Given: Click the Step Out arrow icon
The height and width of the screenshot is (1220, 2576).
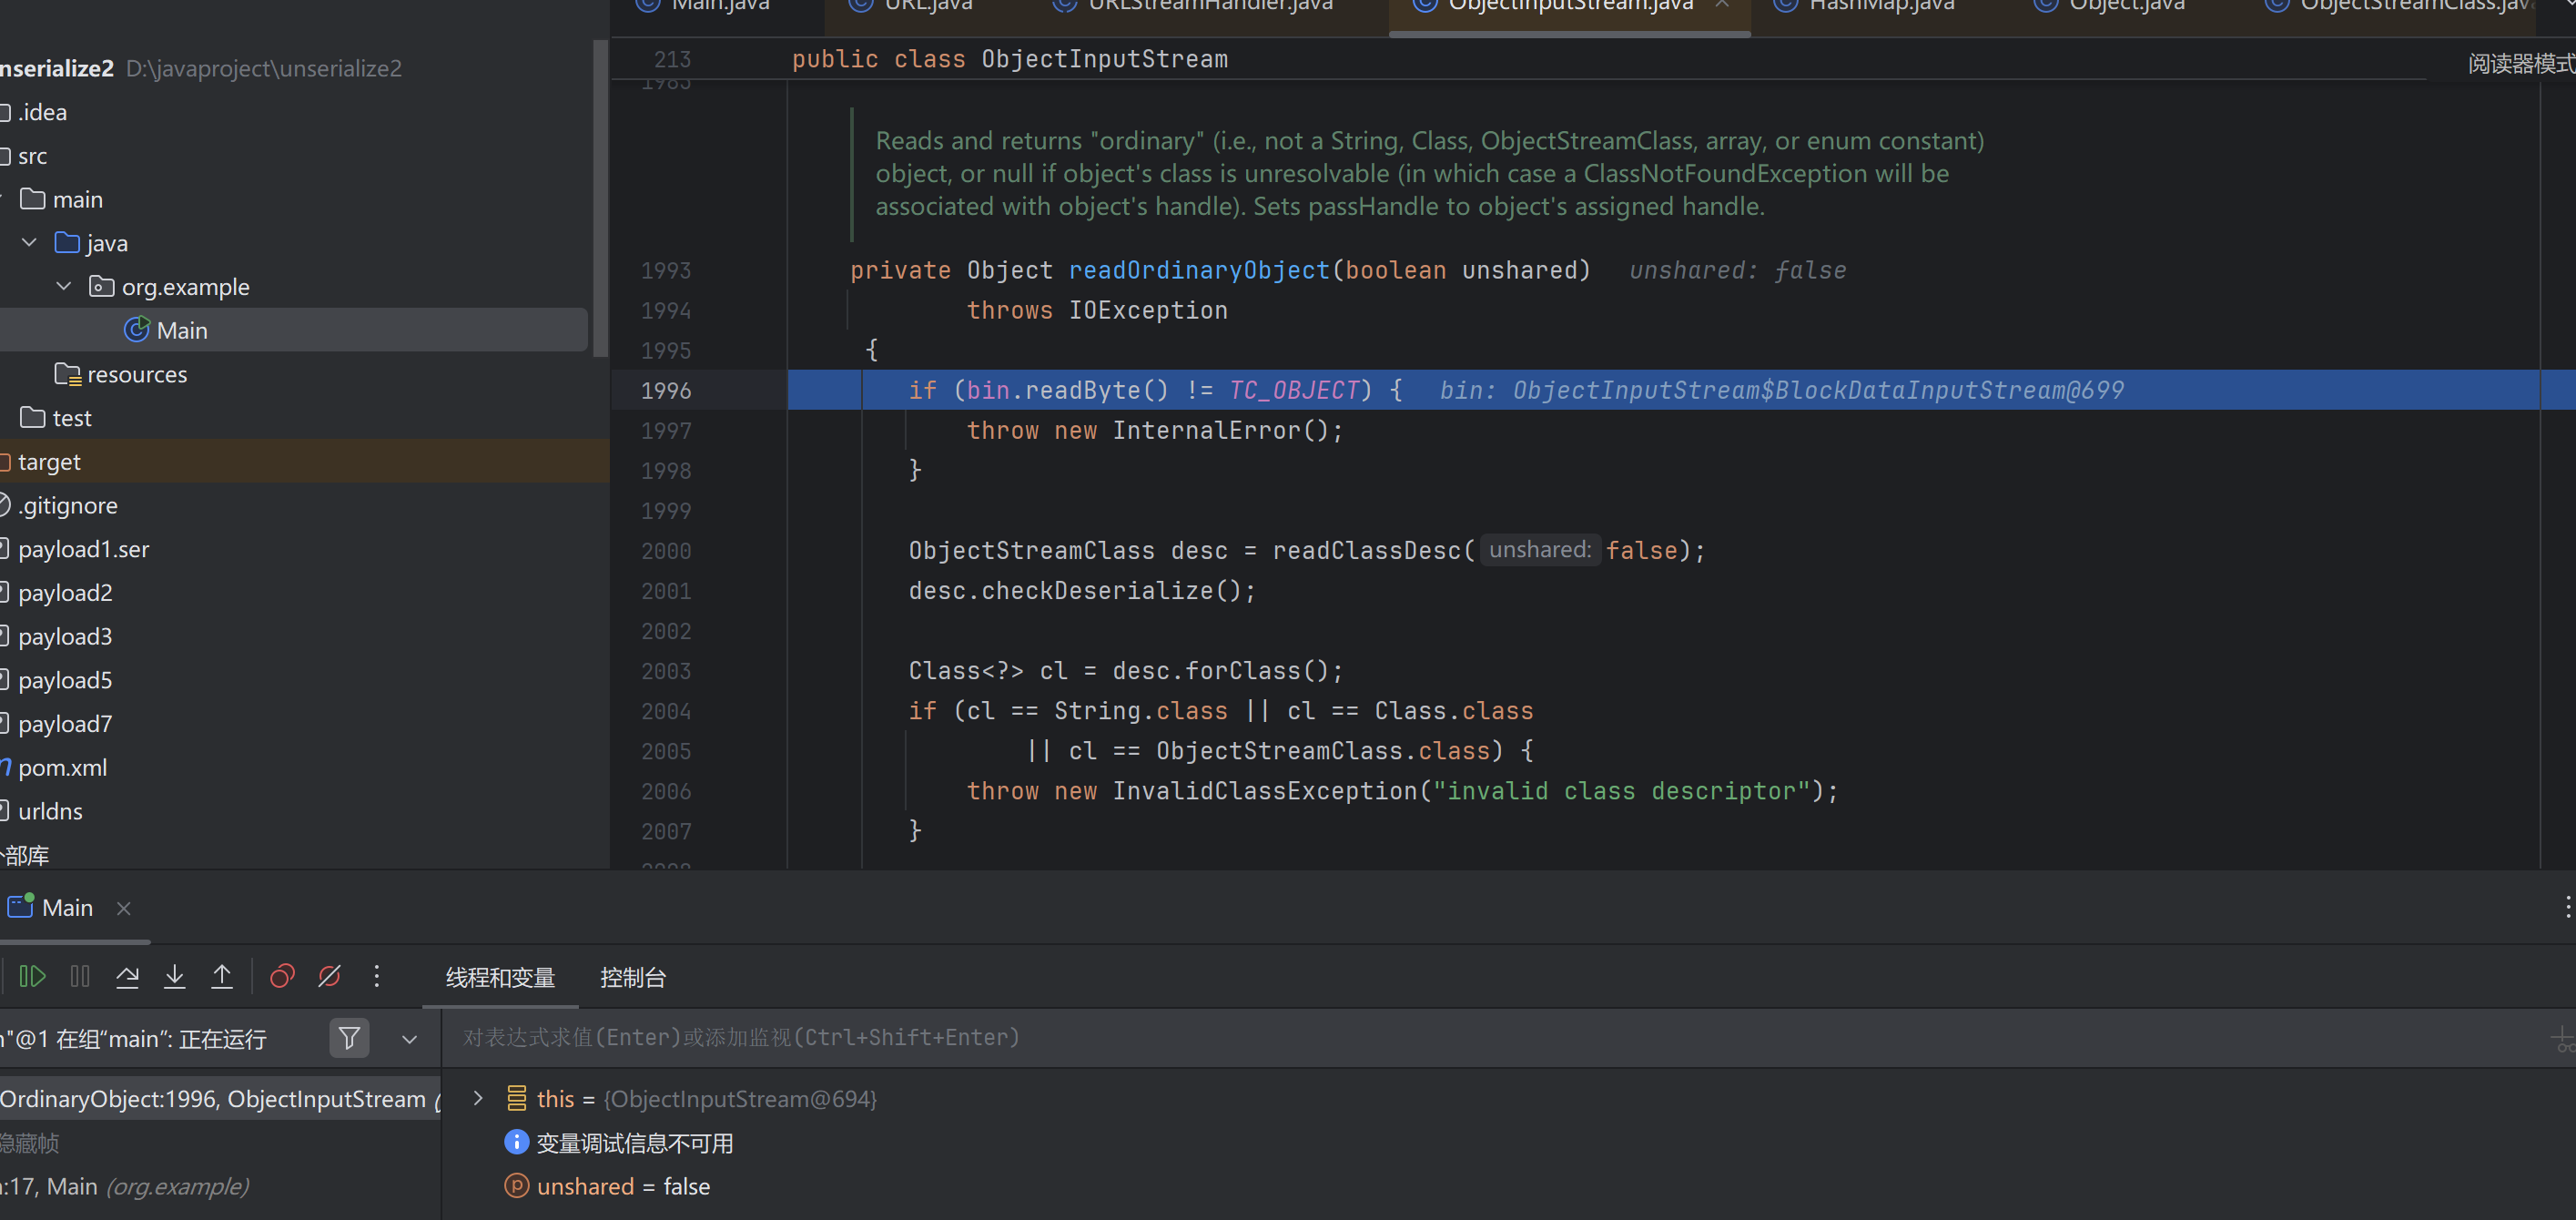Looking at the screenshot, I should pyautogui.click(x=222, y=976).
